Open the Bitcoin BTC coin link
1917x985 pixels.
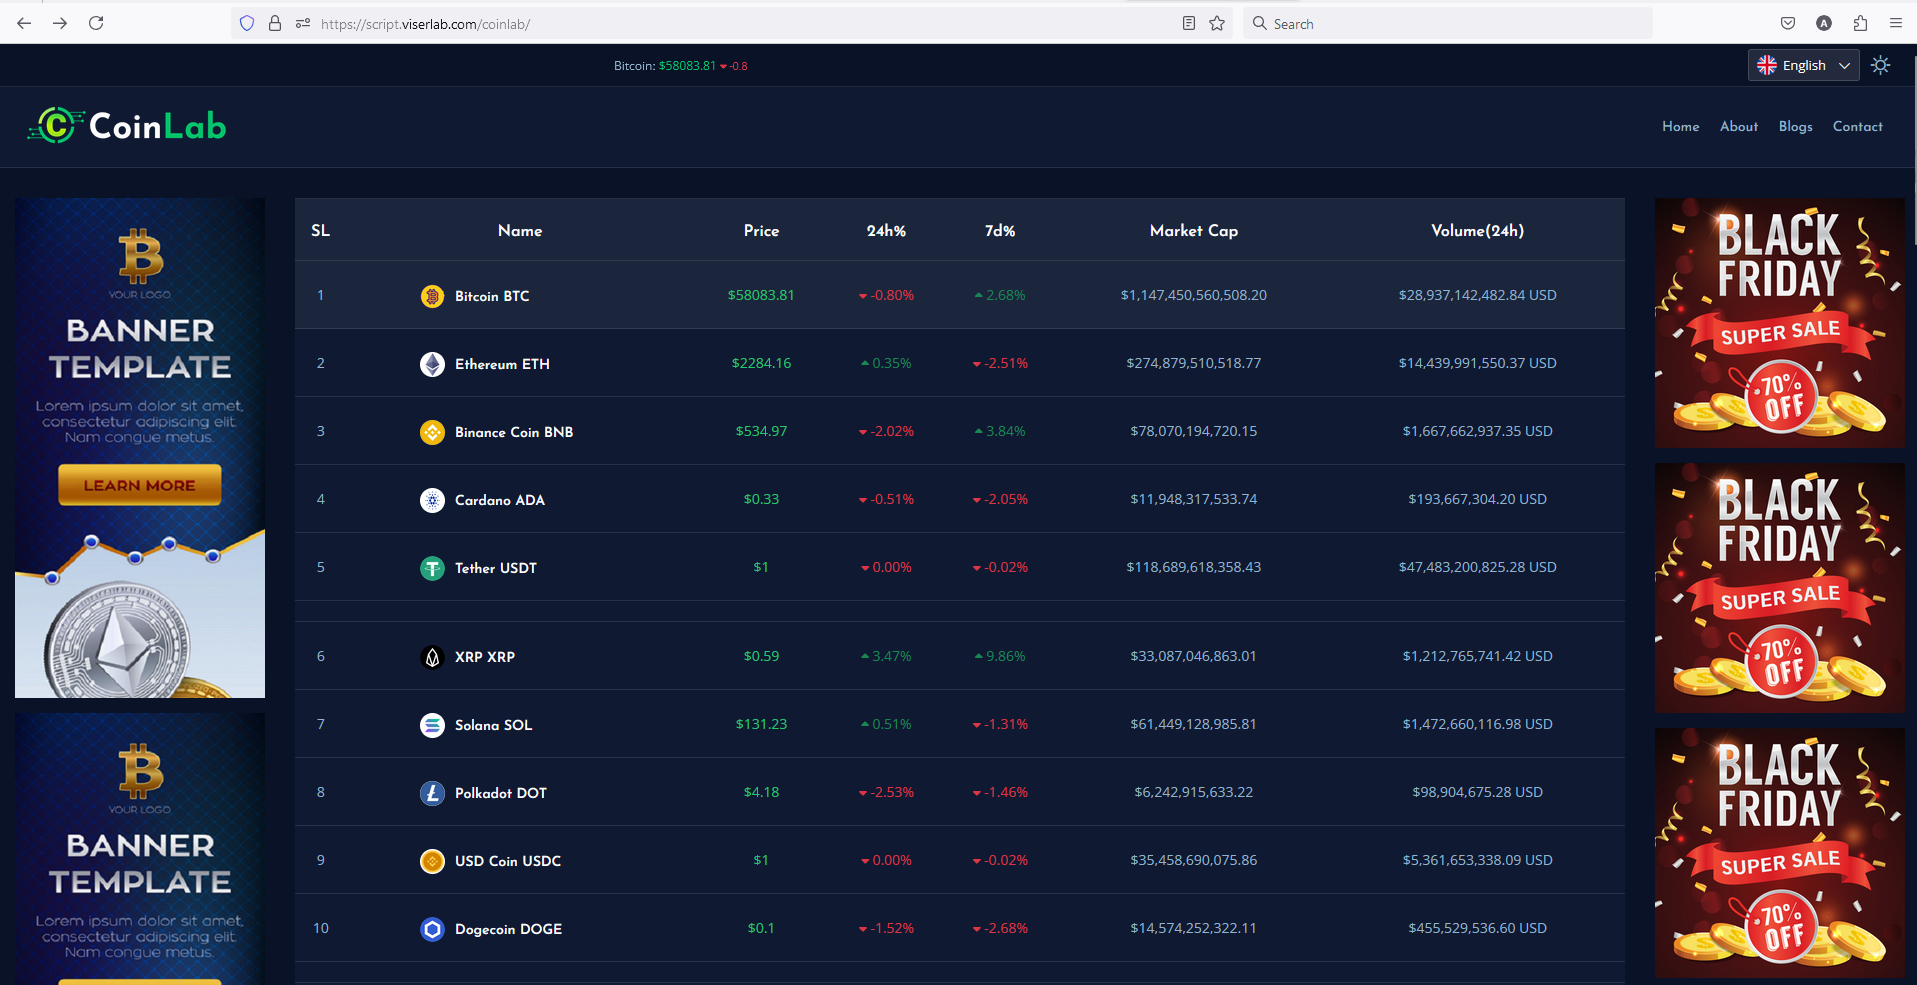pyautogui.click(x=492, y=296)
